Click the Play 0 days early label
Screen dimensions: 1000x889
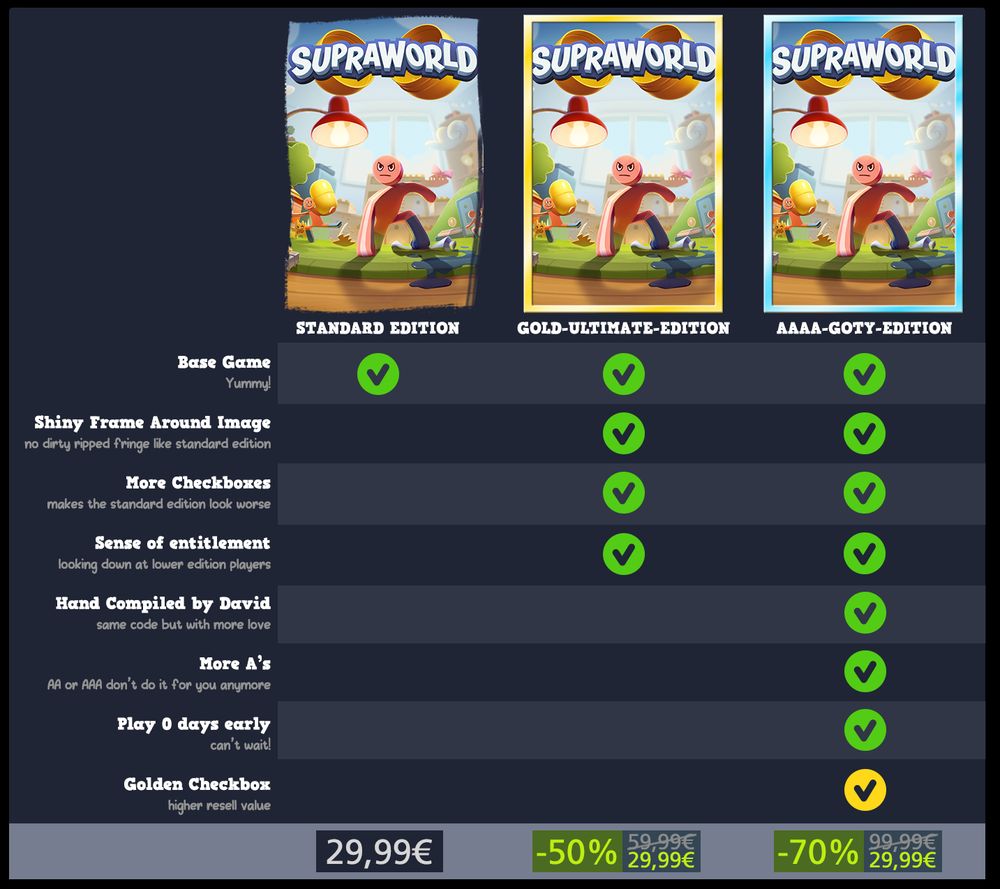coord(194,724)
